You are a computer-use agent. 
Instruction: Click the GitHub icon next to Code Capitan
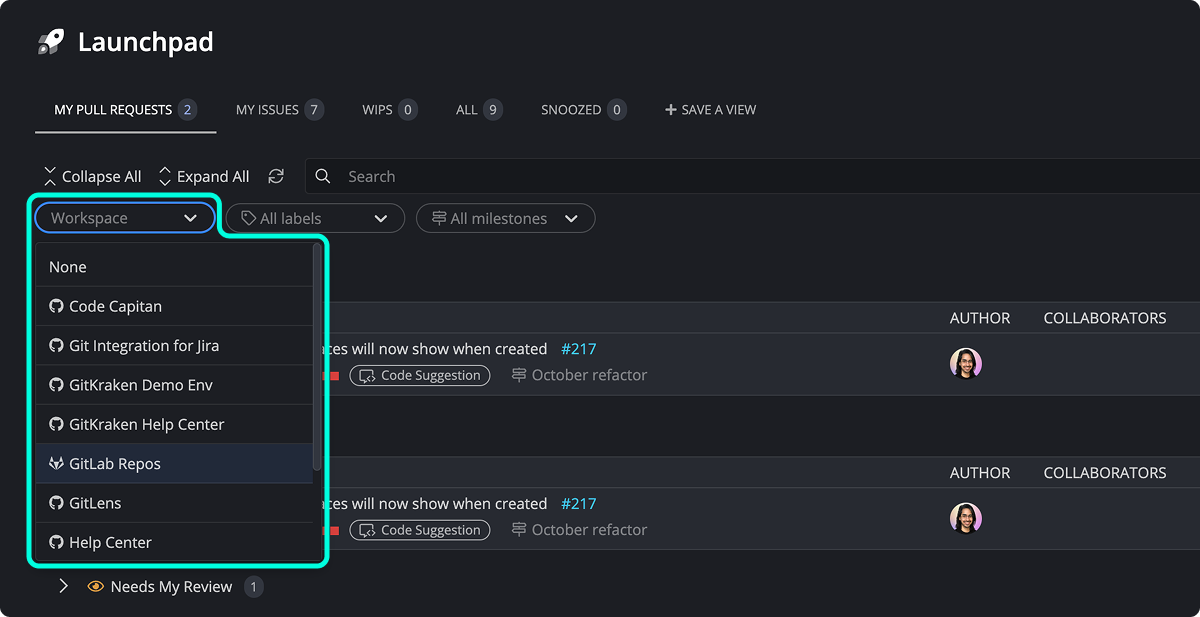click(55, 305)
